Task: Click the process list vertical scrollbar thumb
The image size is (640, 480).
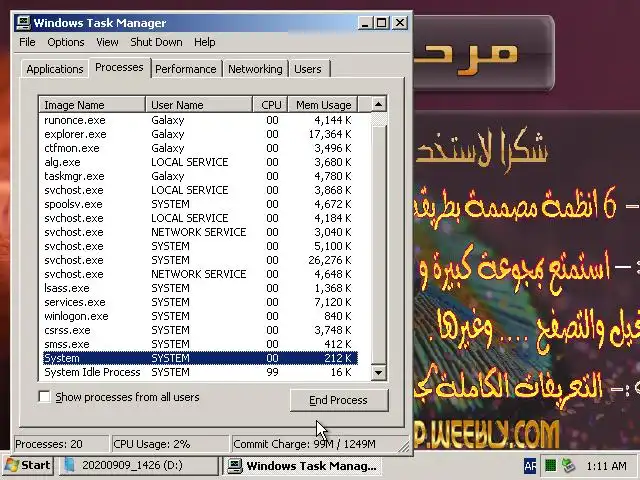Action: 378,245
